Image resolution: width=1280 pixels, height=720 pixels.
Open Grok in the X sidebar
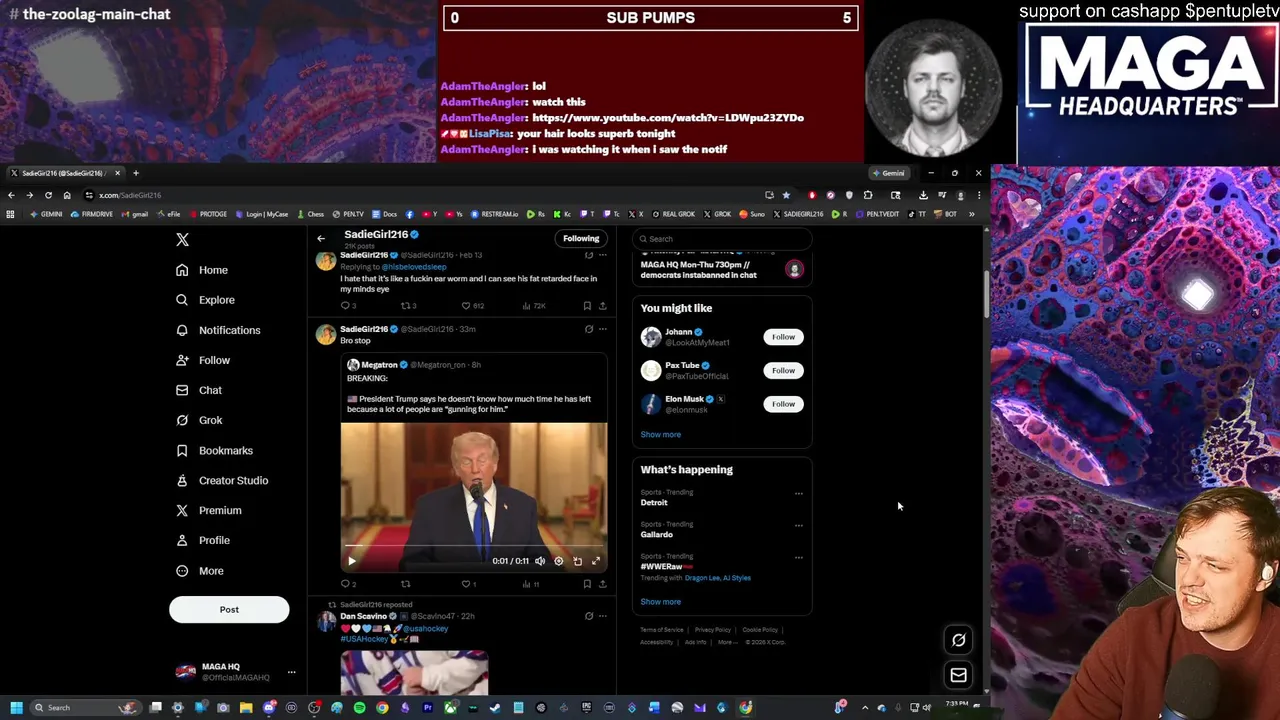pos(199,420)
